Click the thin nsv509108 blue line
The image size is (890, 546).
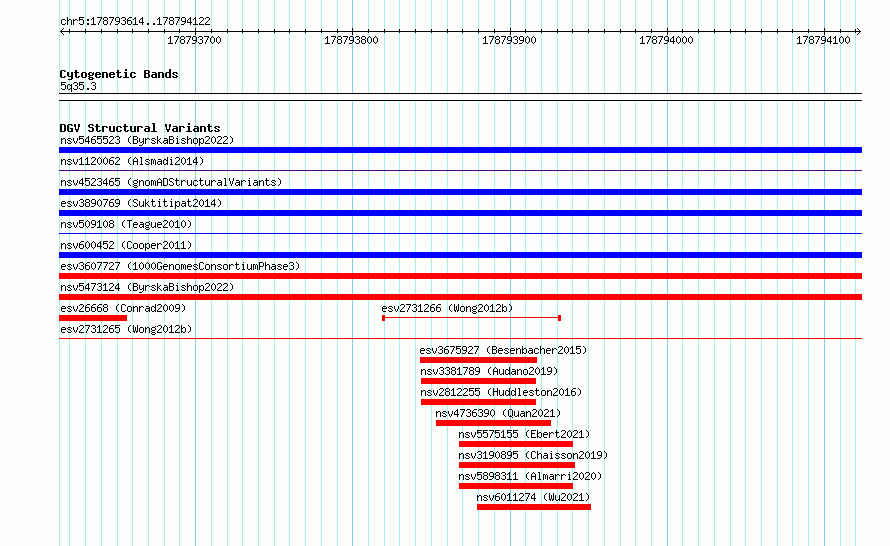460,233
